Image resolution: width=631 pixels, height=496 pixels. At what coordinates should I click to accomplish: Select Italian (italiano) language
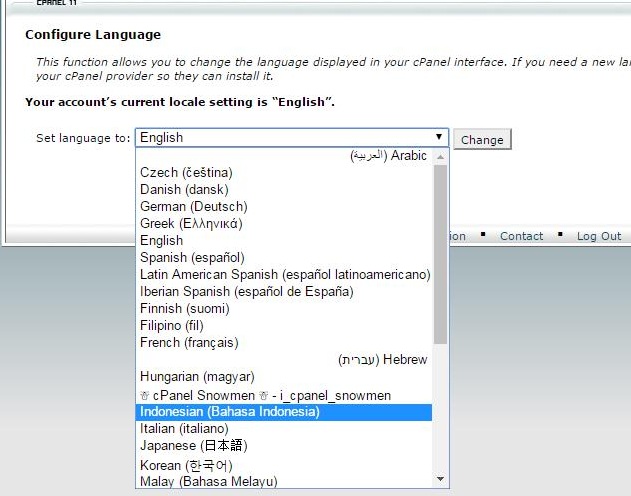click(x=284, y=429)
